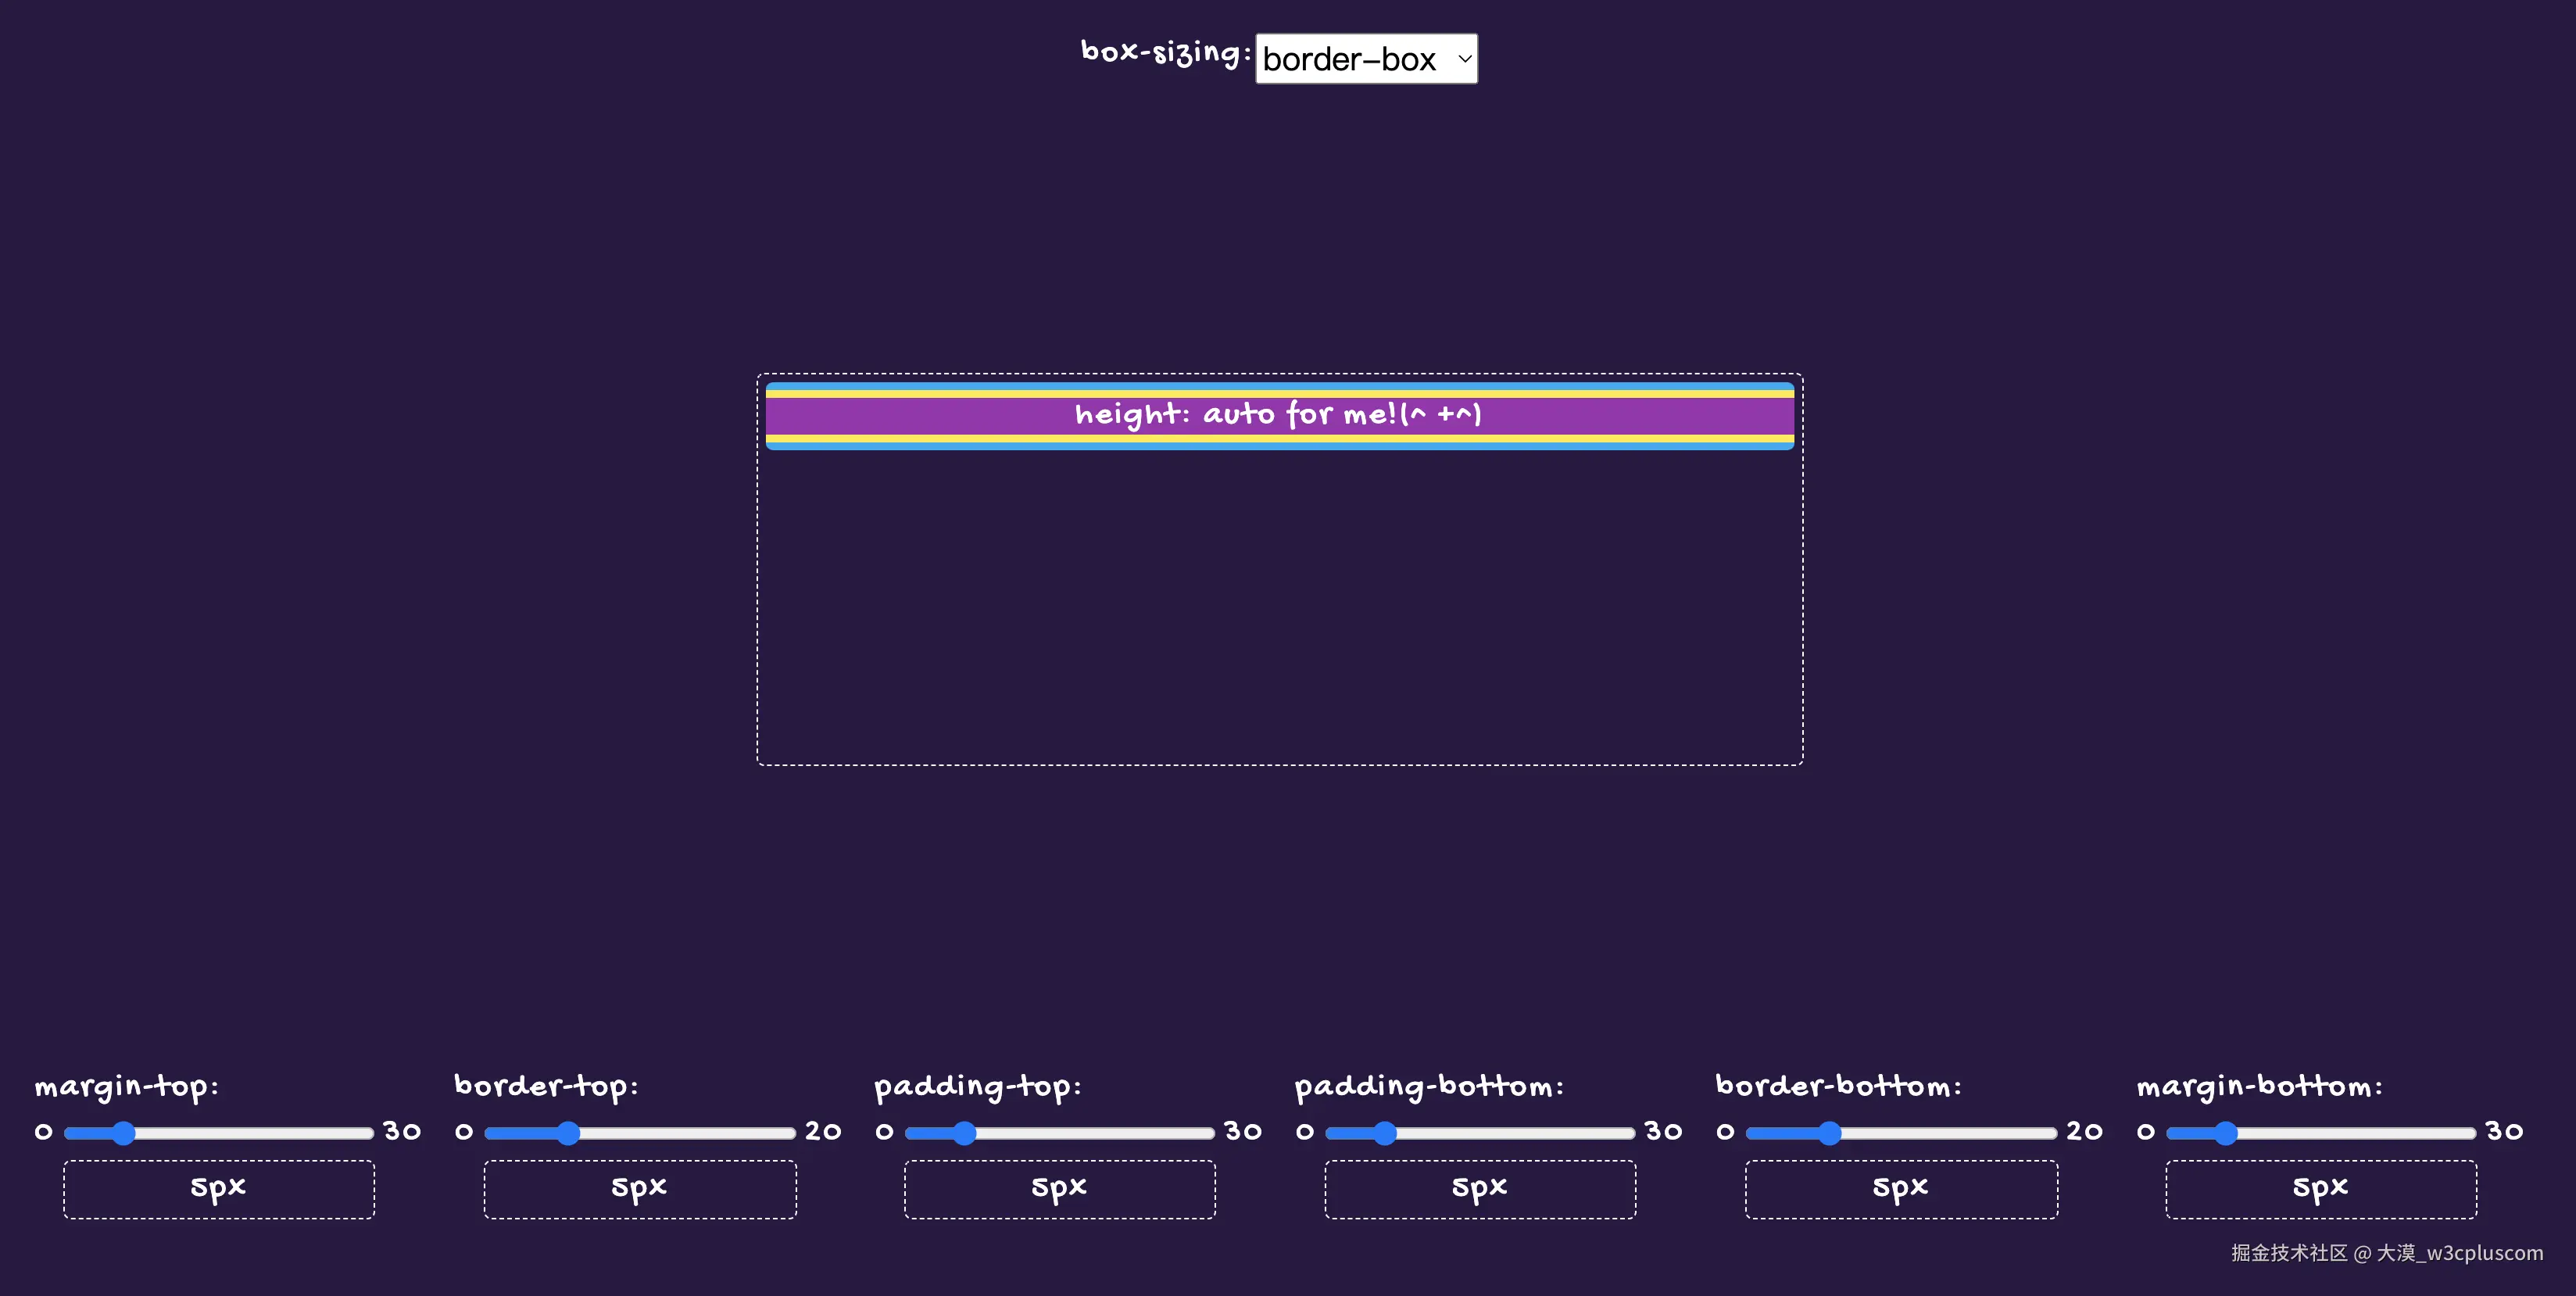Click the margin-top slider thumb
Viewport: 2576px width, 1296px height.
pos(123,1132)
